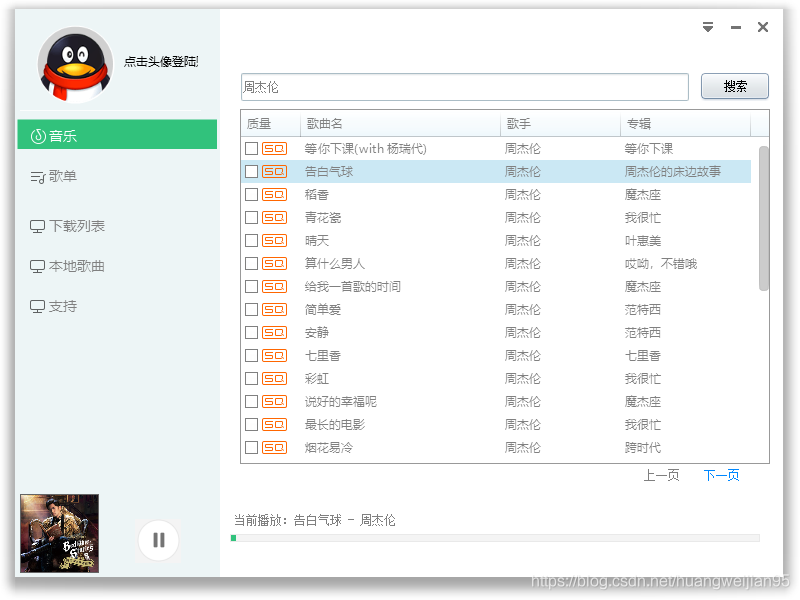Click the SQ quality badge for 算什么男人
Viewport: 800px width, 600px height.
pyautogui.click(x=274, y=263)
